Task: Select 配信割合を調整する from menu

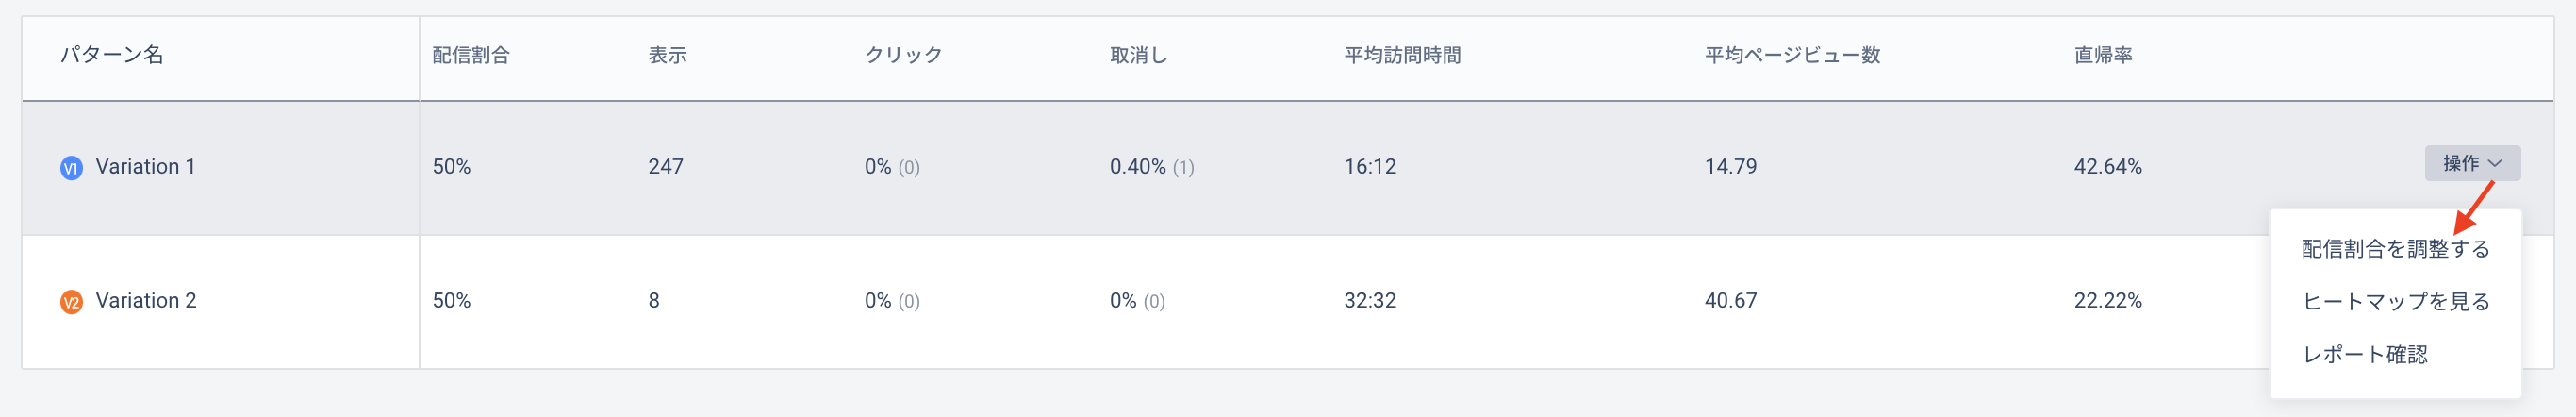Action: (2395, 249)
